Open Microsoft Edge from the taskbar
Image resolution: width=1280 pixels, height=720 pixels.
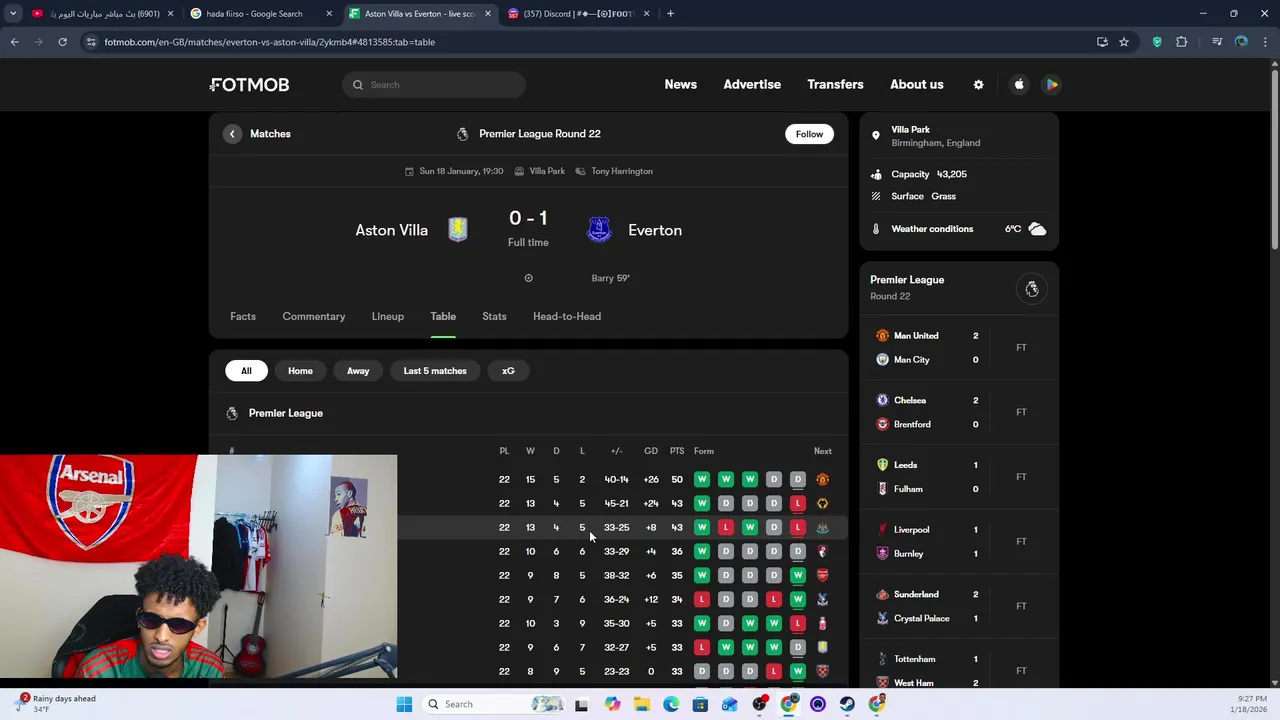671,704
